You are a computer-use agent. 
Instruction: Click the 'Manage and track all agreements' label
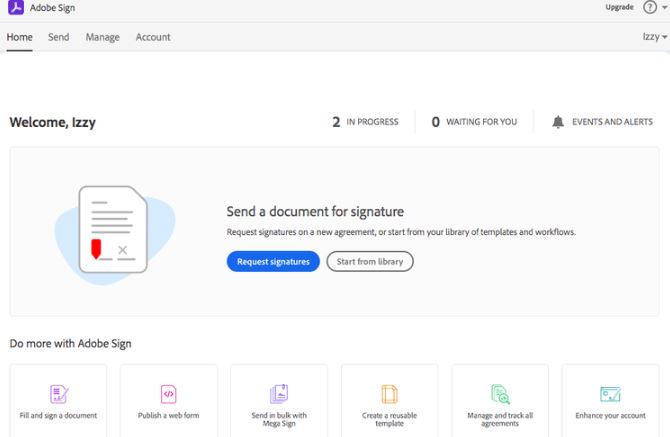click(500, 419)
